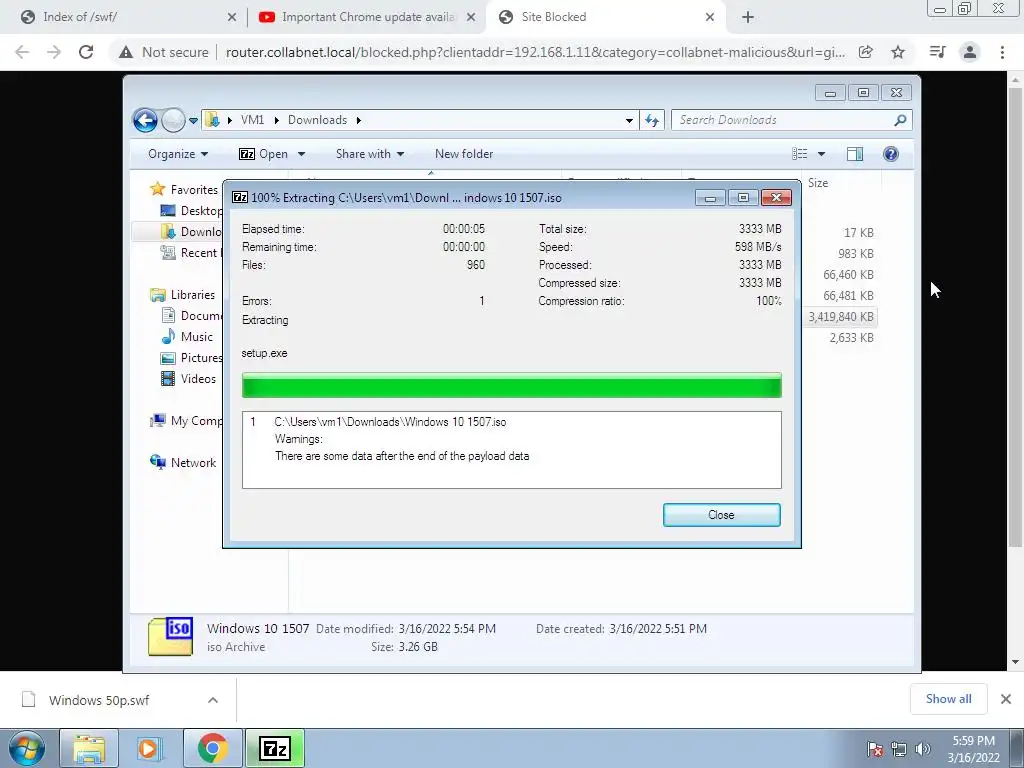The height and width of the screenshot is (768, 1024).
Task: Click Chrome's back arrow button
Action: click(x=22, y=52)
